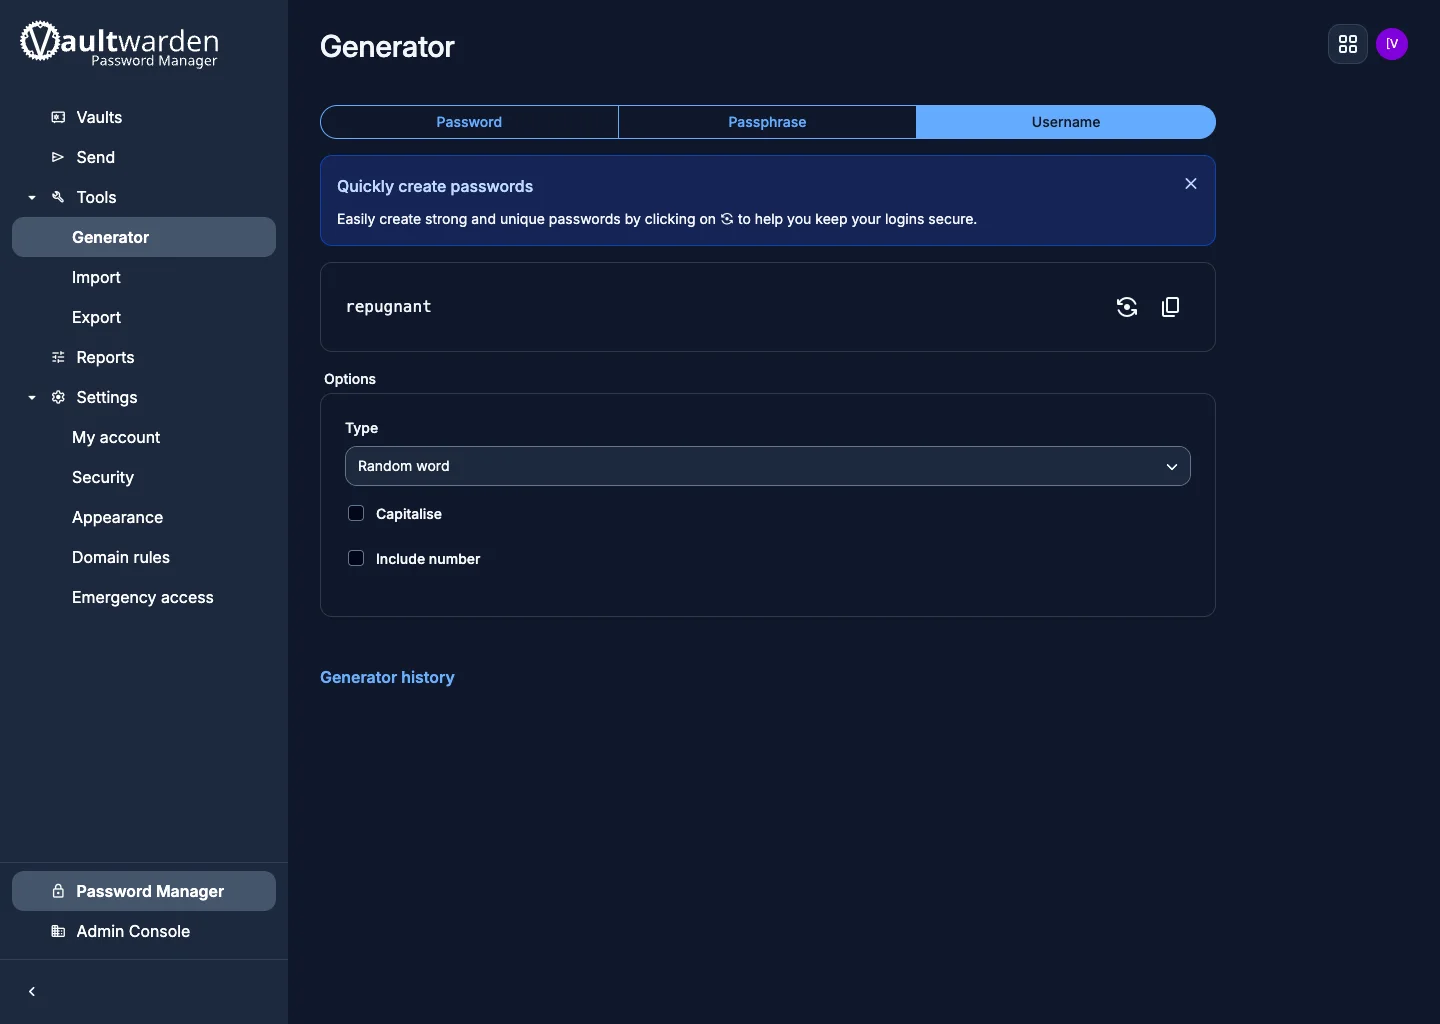Collapse the Settings section chevron
Screen dimensions: 1440x1024
tap(32, 397)
